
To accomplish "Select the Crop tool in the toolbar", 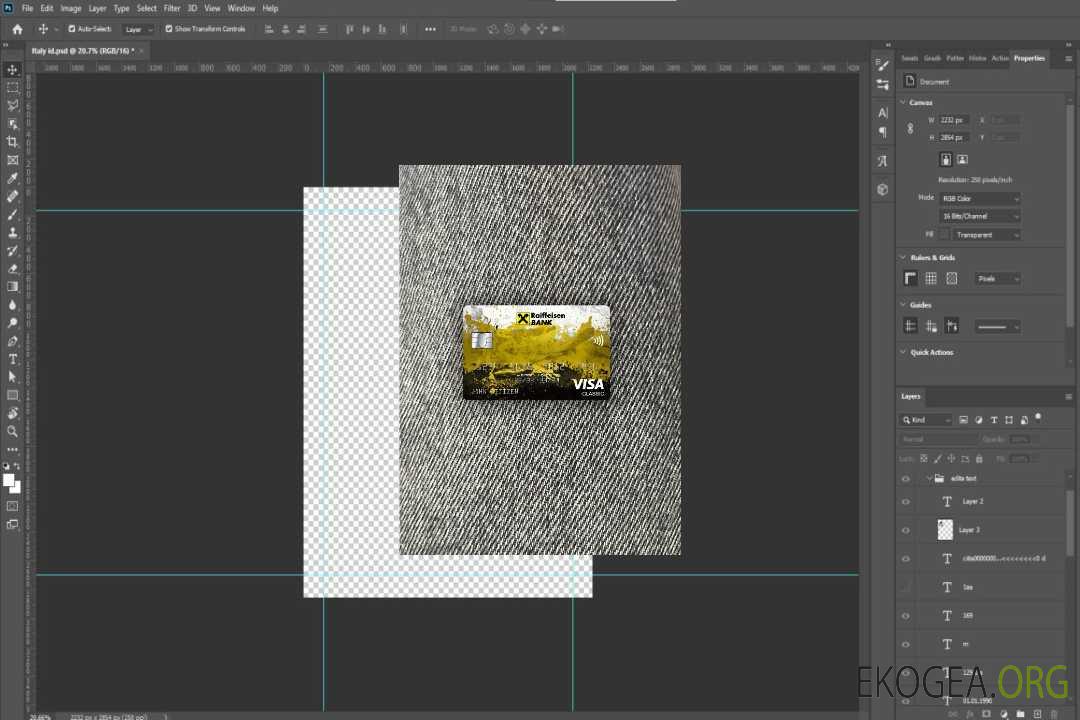I will [13, 142].
